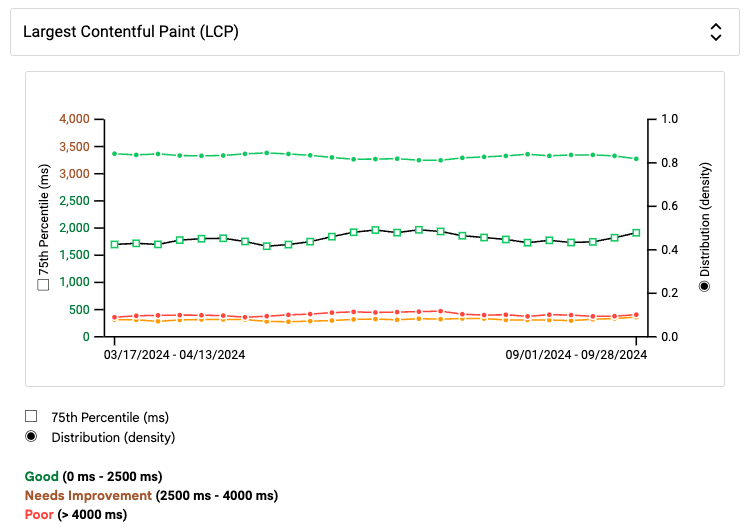The height and width of the screenshot is (529, 753).
Task: Check the 75th Percentile (ms) checkbox below chart
Action: coord(31,416)
